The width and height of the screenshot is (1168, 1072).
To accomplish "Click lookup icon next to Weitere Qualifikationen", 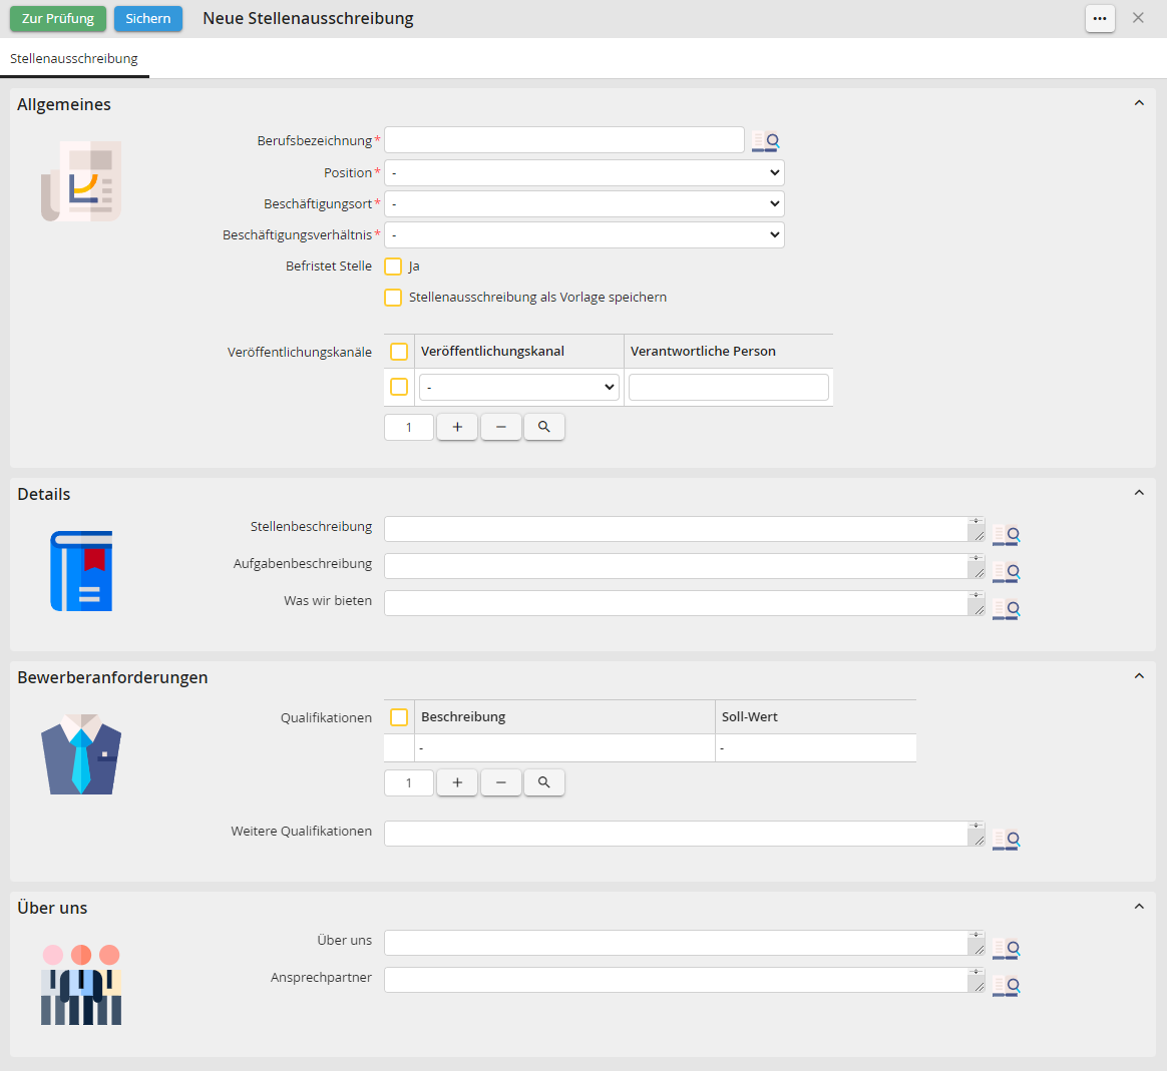I will click(x=1005, y=839).
